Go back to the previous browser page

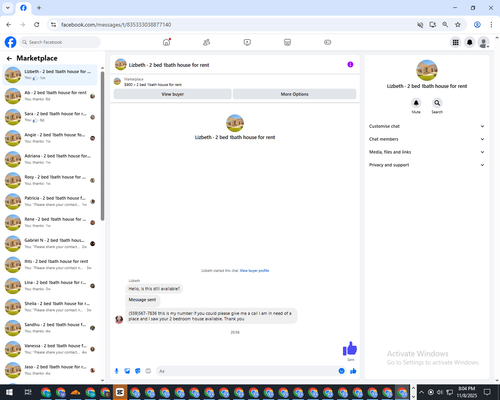click(9, 25)
